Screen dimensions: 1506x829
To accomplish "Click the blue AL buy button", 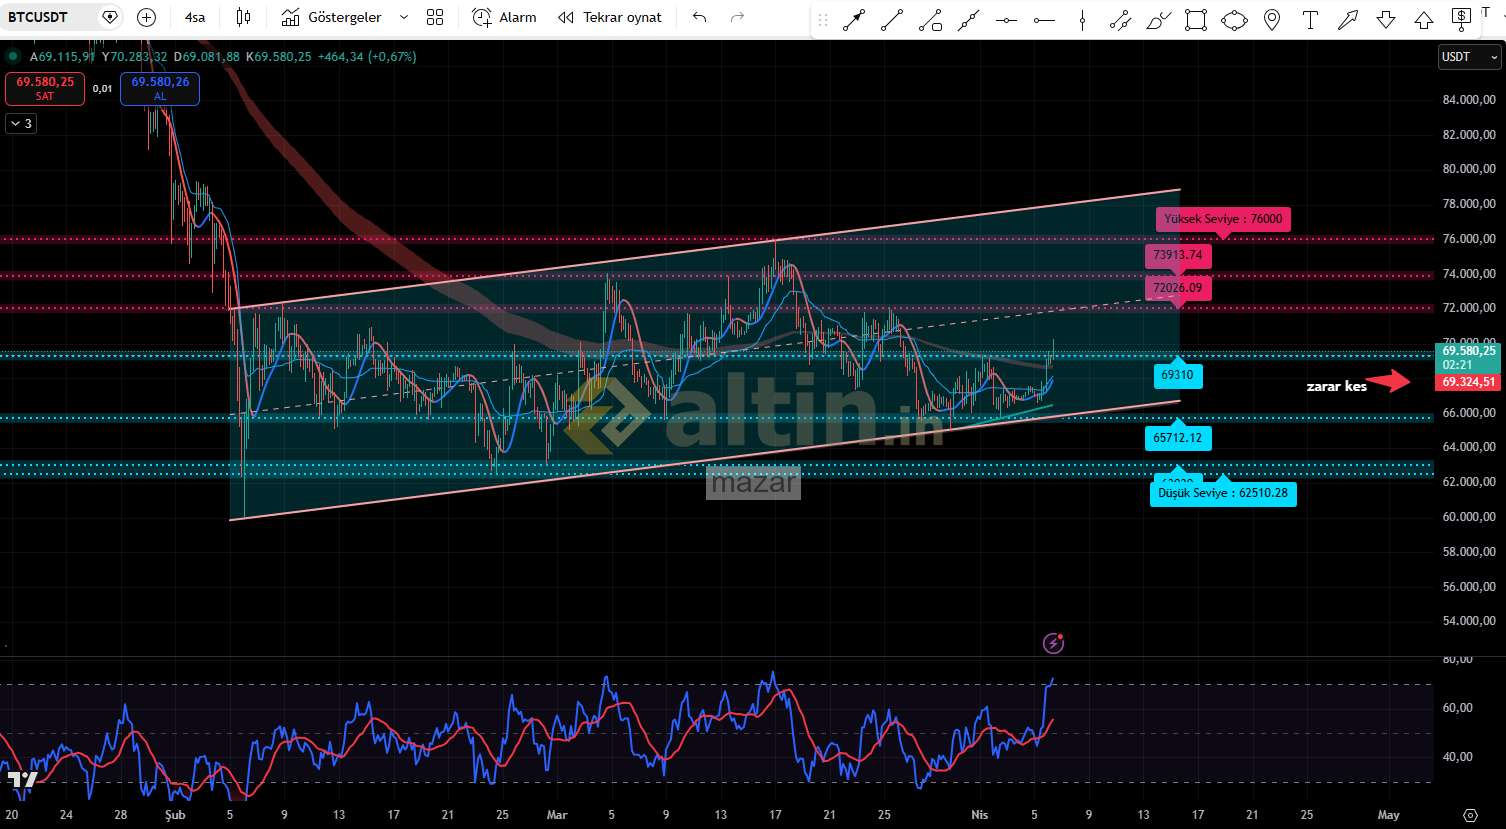I will (160, 89).
